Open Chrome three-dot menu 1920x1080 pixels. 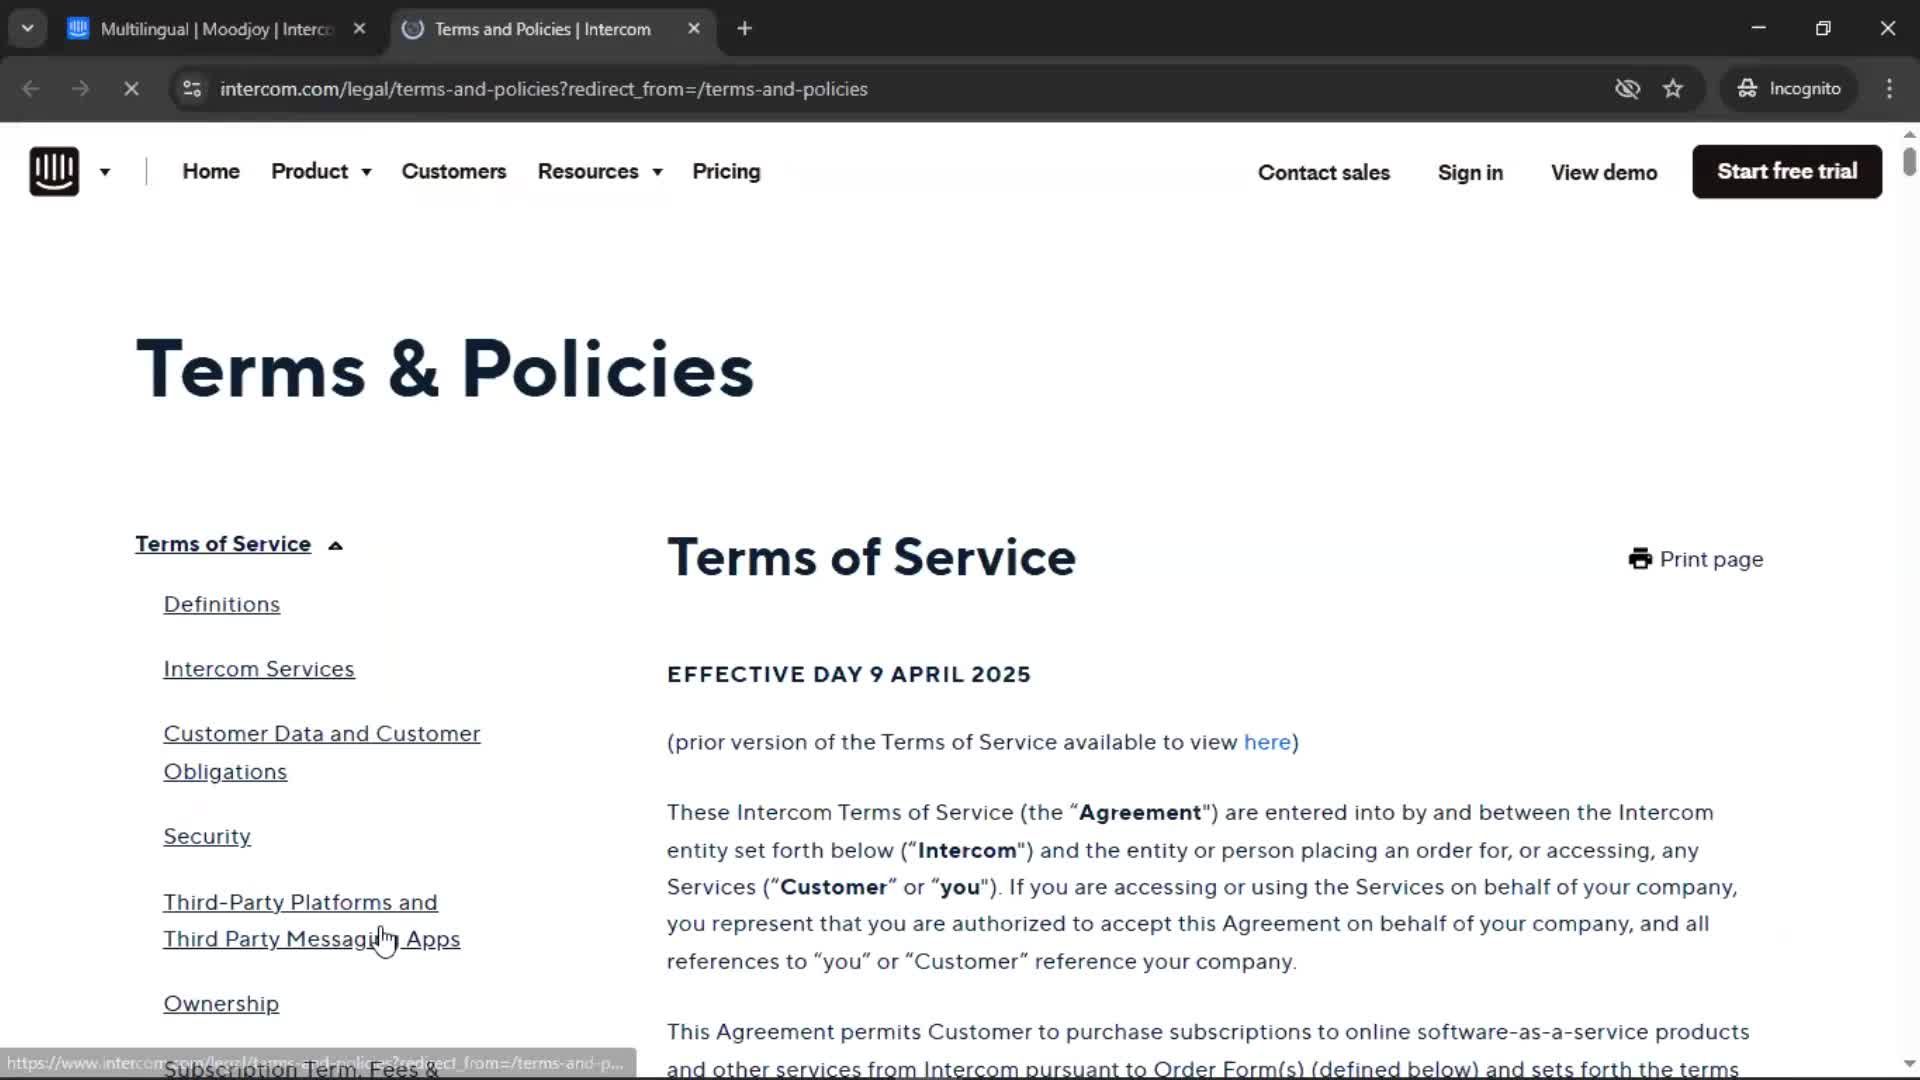click(1889, 89)
